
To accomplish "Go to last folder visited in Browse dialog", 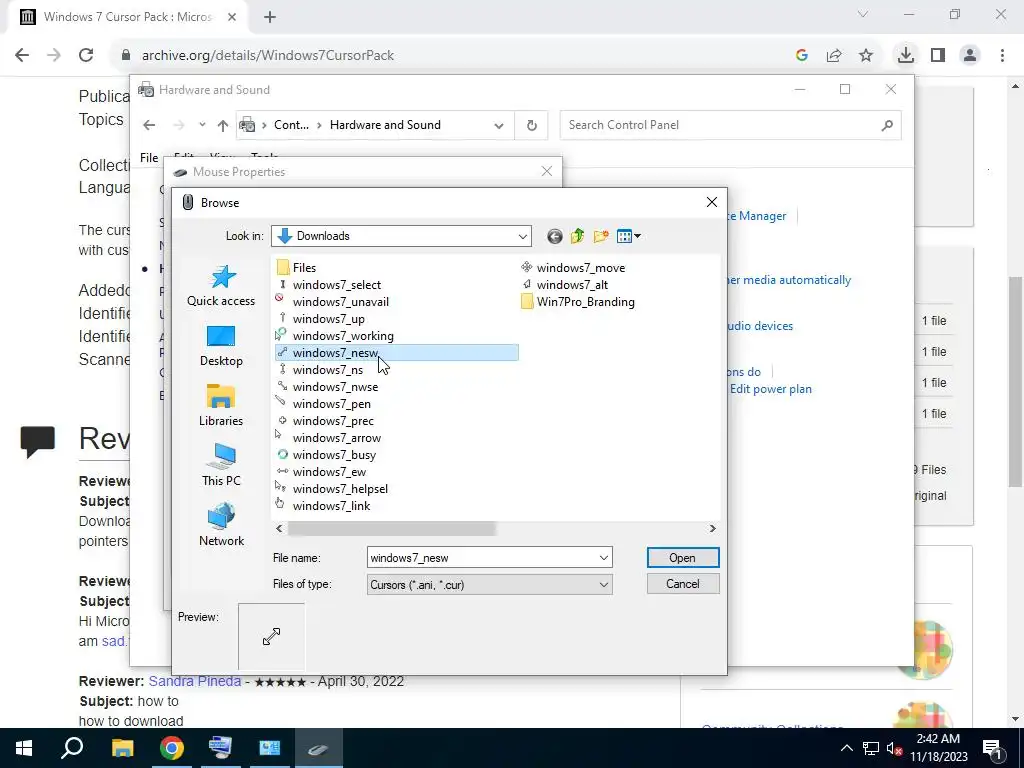I will [554, 236].
